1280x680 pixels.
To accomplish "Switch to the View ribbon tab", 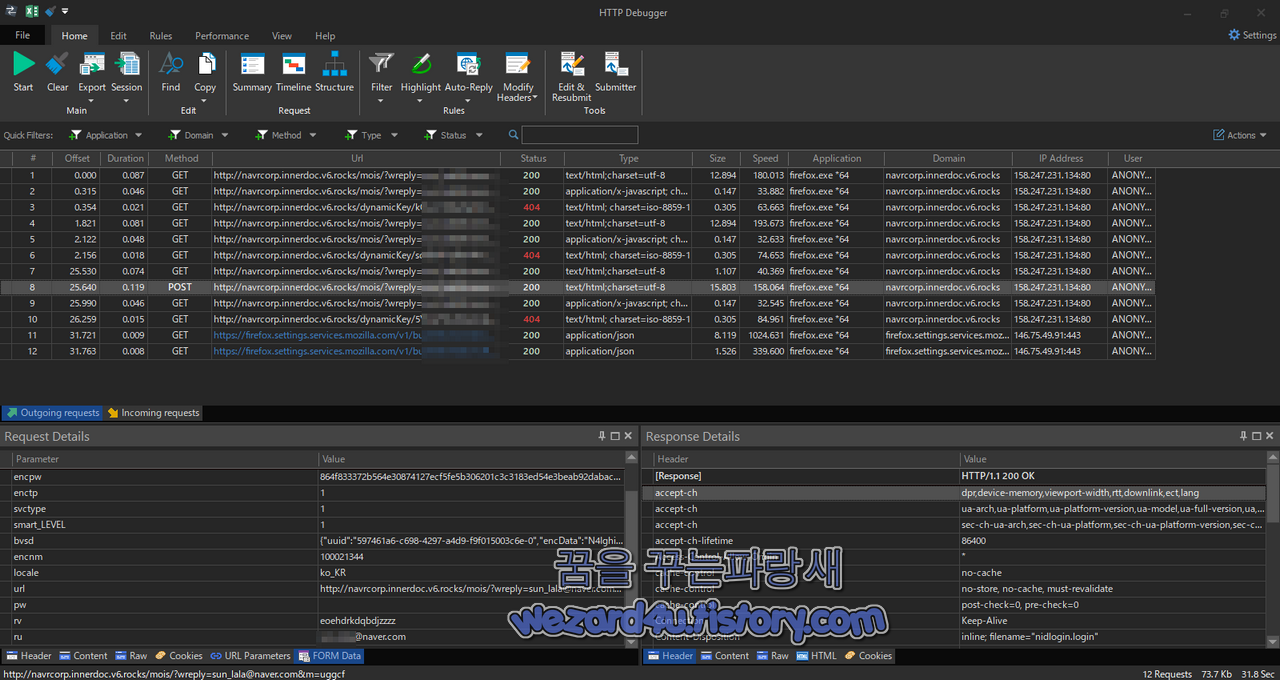I will click(282, 36).
